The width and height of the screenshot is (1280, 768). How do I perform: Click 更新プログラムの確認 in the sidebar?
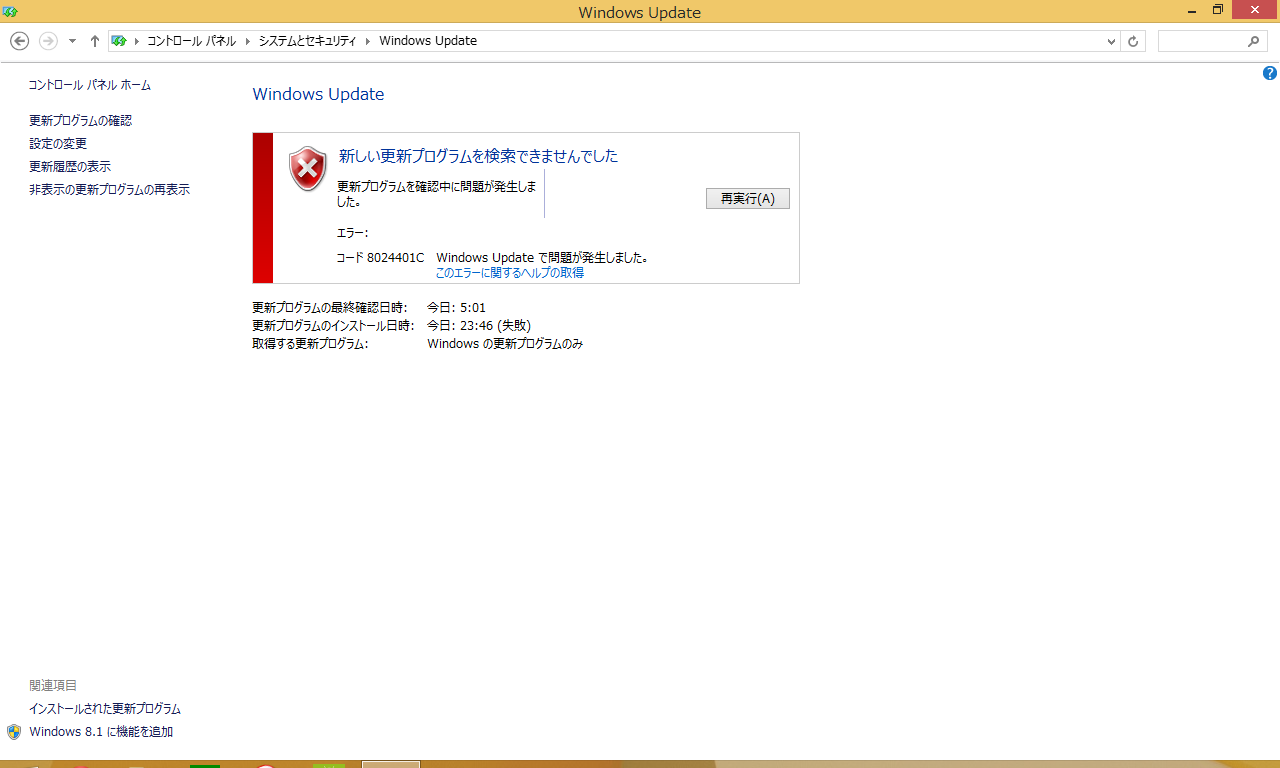[80, 120]
